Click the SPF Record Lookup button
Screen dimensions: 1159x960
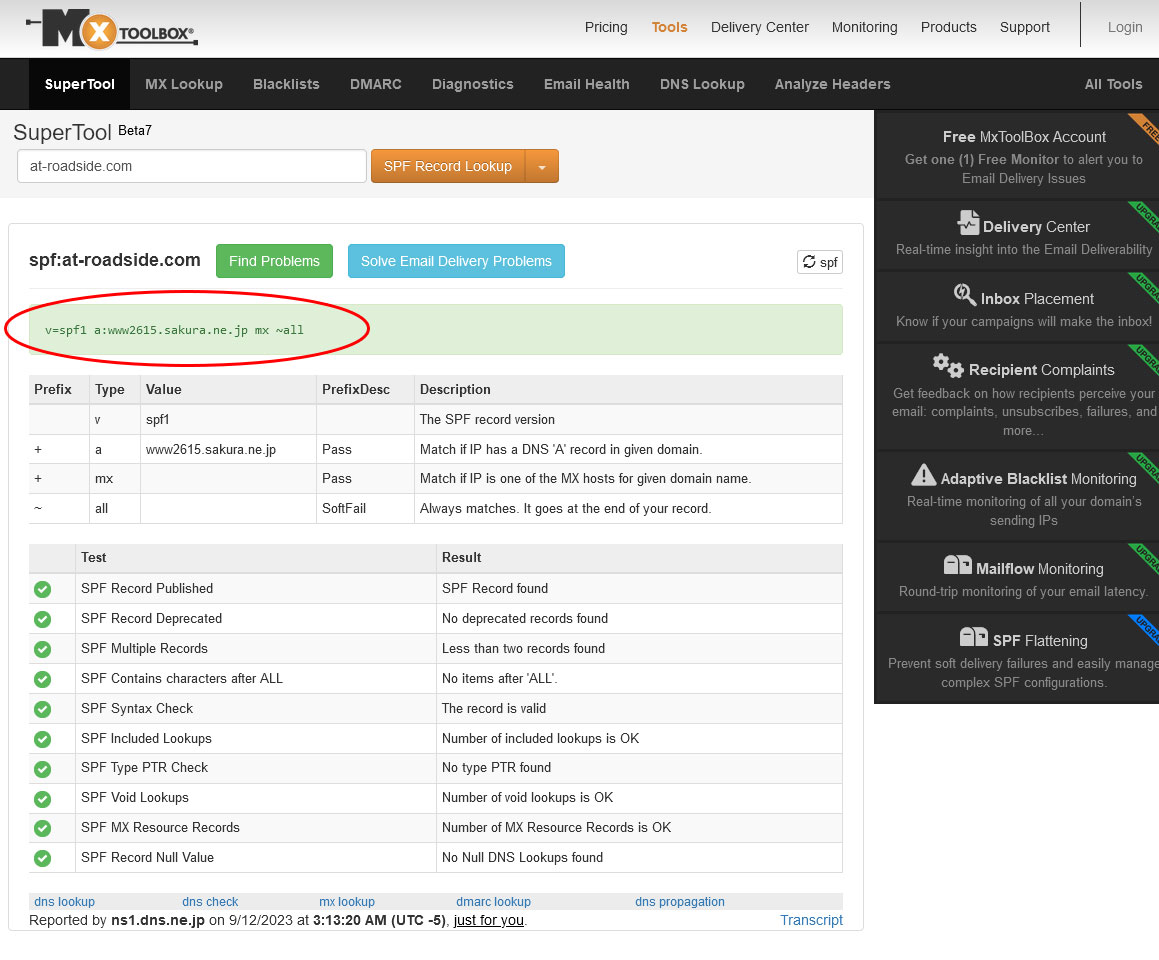[448, 166]
